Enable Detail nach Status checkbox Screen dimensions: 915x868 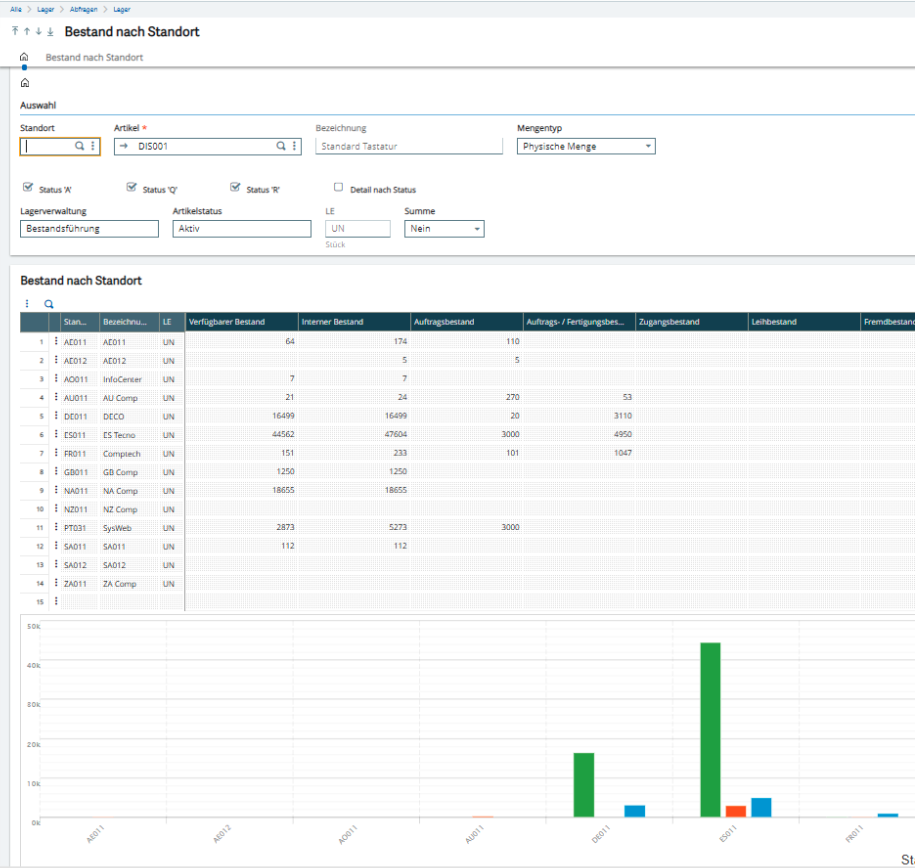click(338, 187)
